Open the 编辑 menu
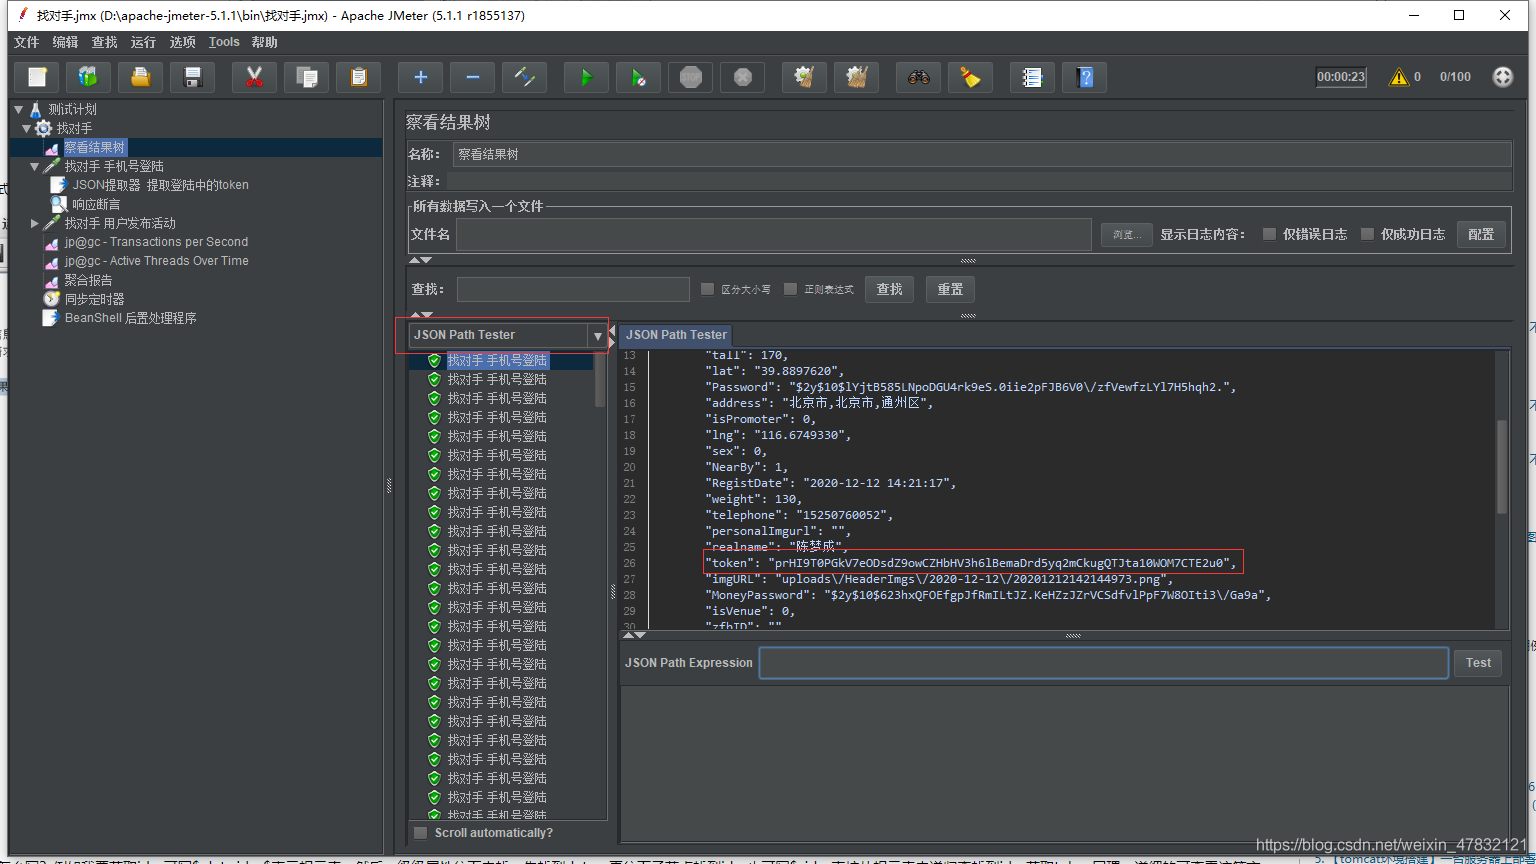This screenshot has width=1536, height=864. (x=65, y=42)
